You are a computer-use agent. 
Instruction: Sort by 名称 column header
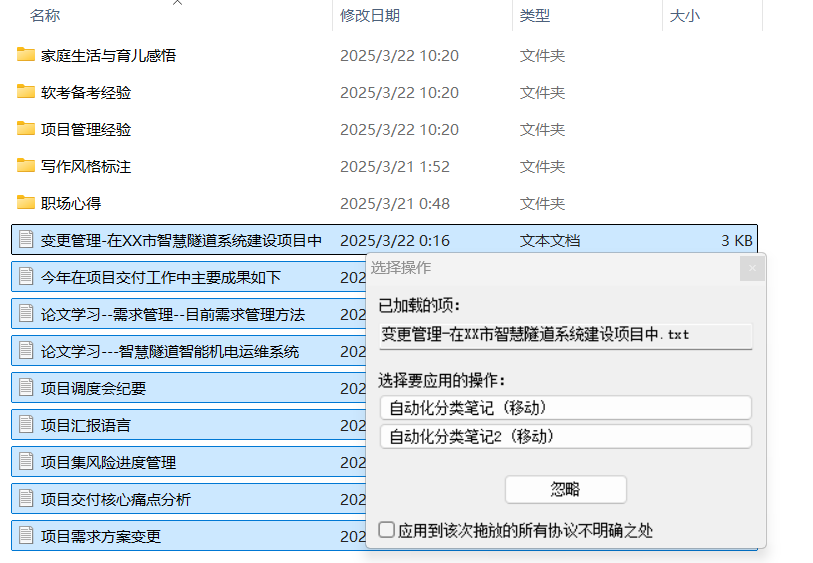pos(45,16)
